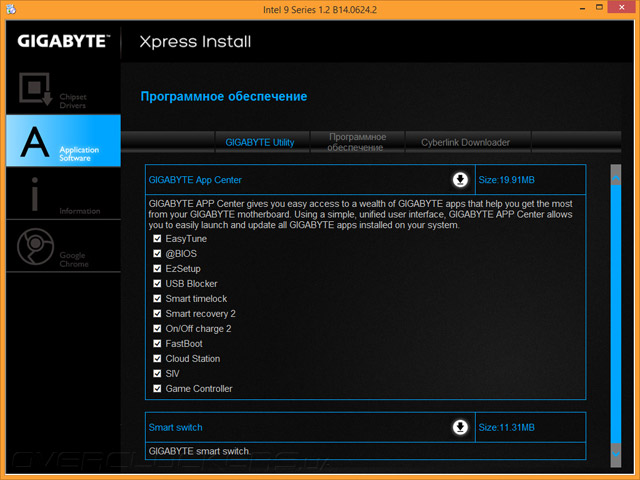Click the GIGABYTE App Center download icon
640x480 pixels.
point(460,180)
